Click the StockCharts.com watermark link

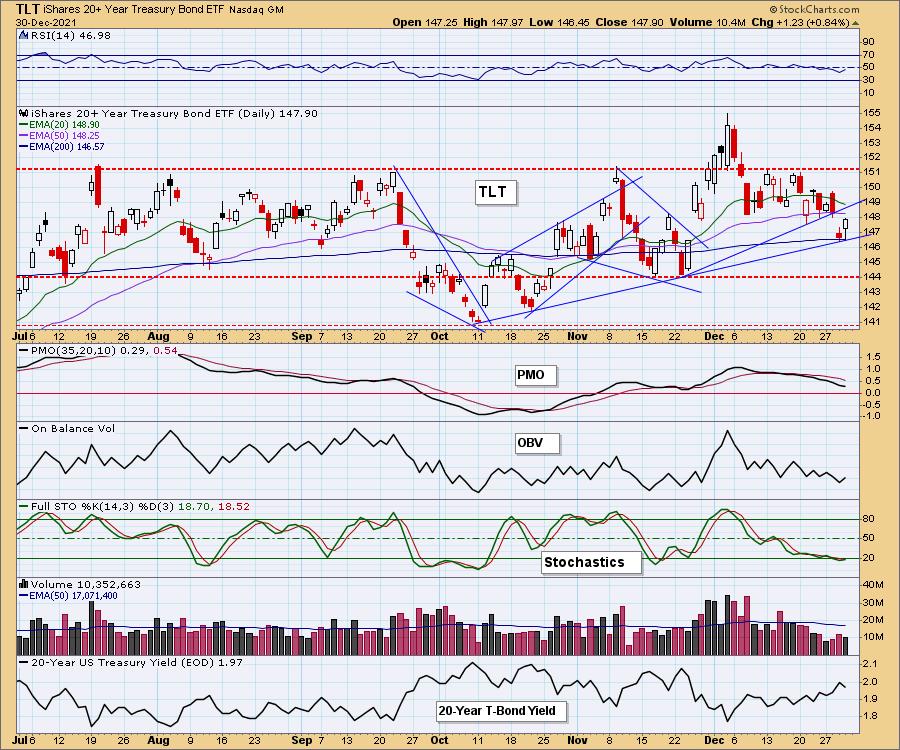pyautogui.click(x=814, y=9)
